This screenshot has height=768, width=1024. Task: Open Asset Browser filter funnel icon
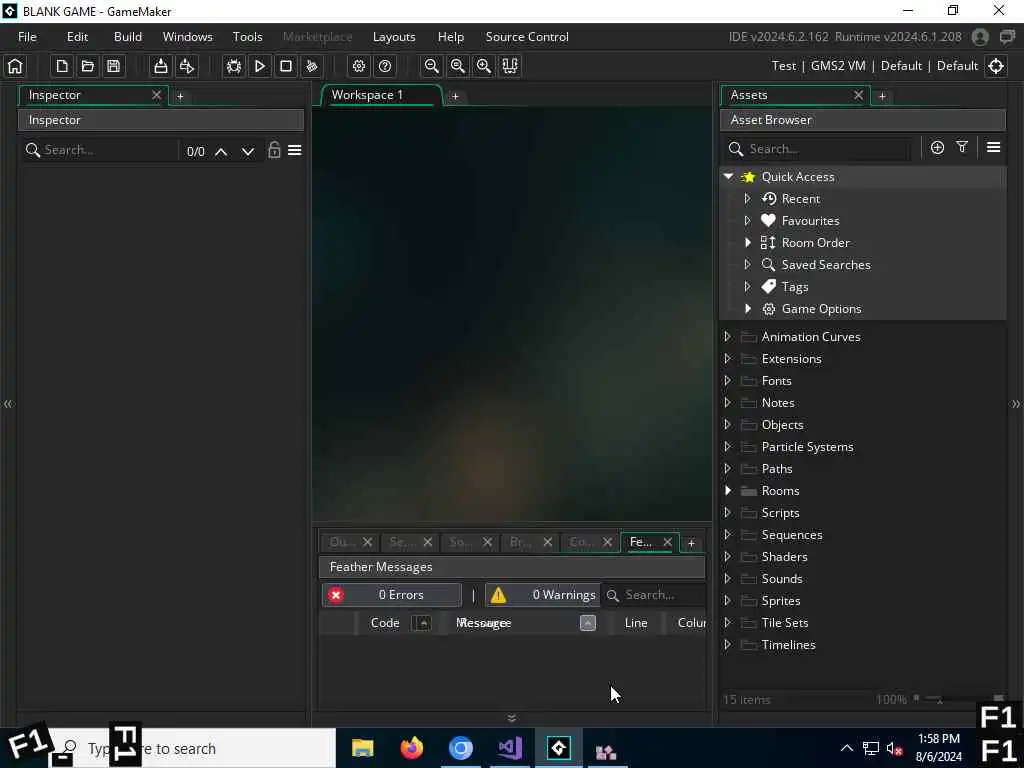[962, 147]
